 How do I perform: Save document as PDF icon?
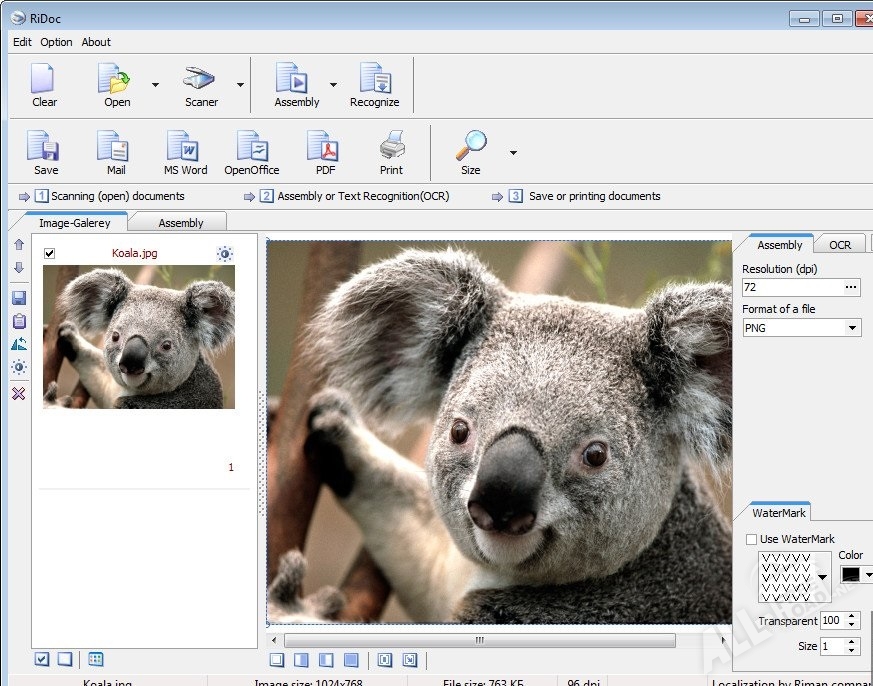(324, 153)
